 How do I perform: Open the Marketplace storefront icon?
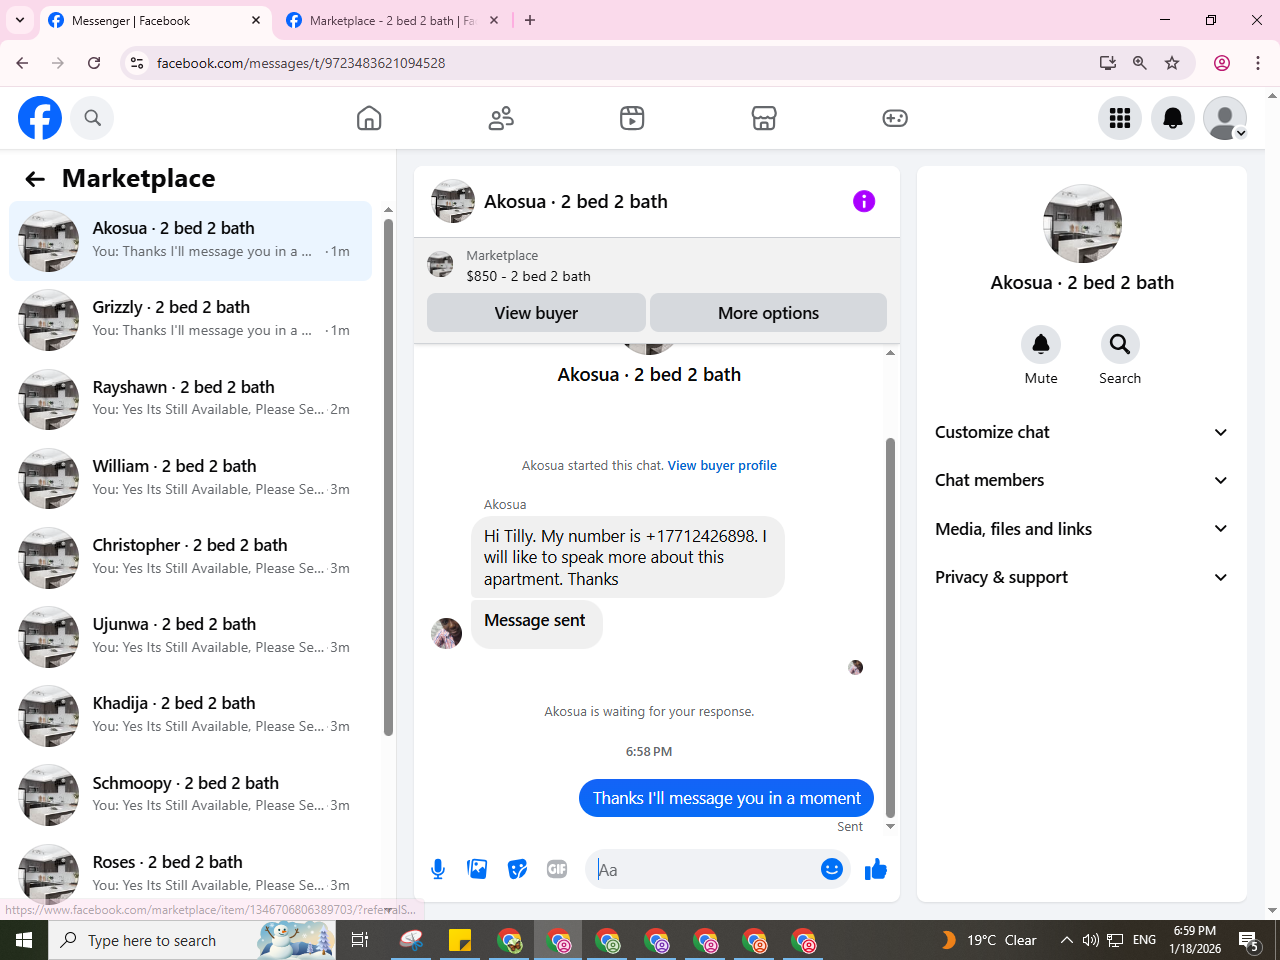tap(764, 118)
